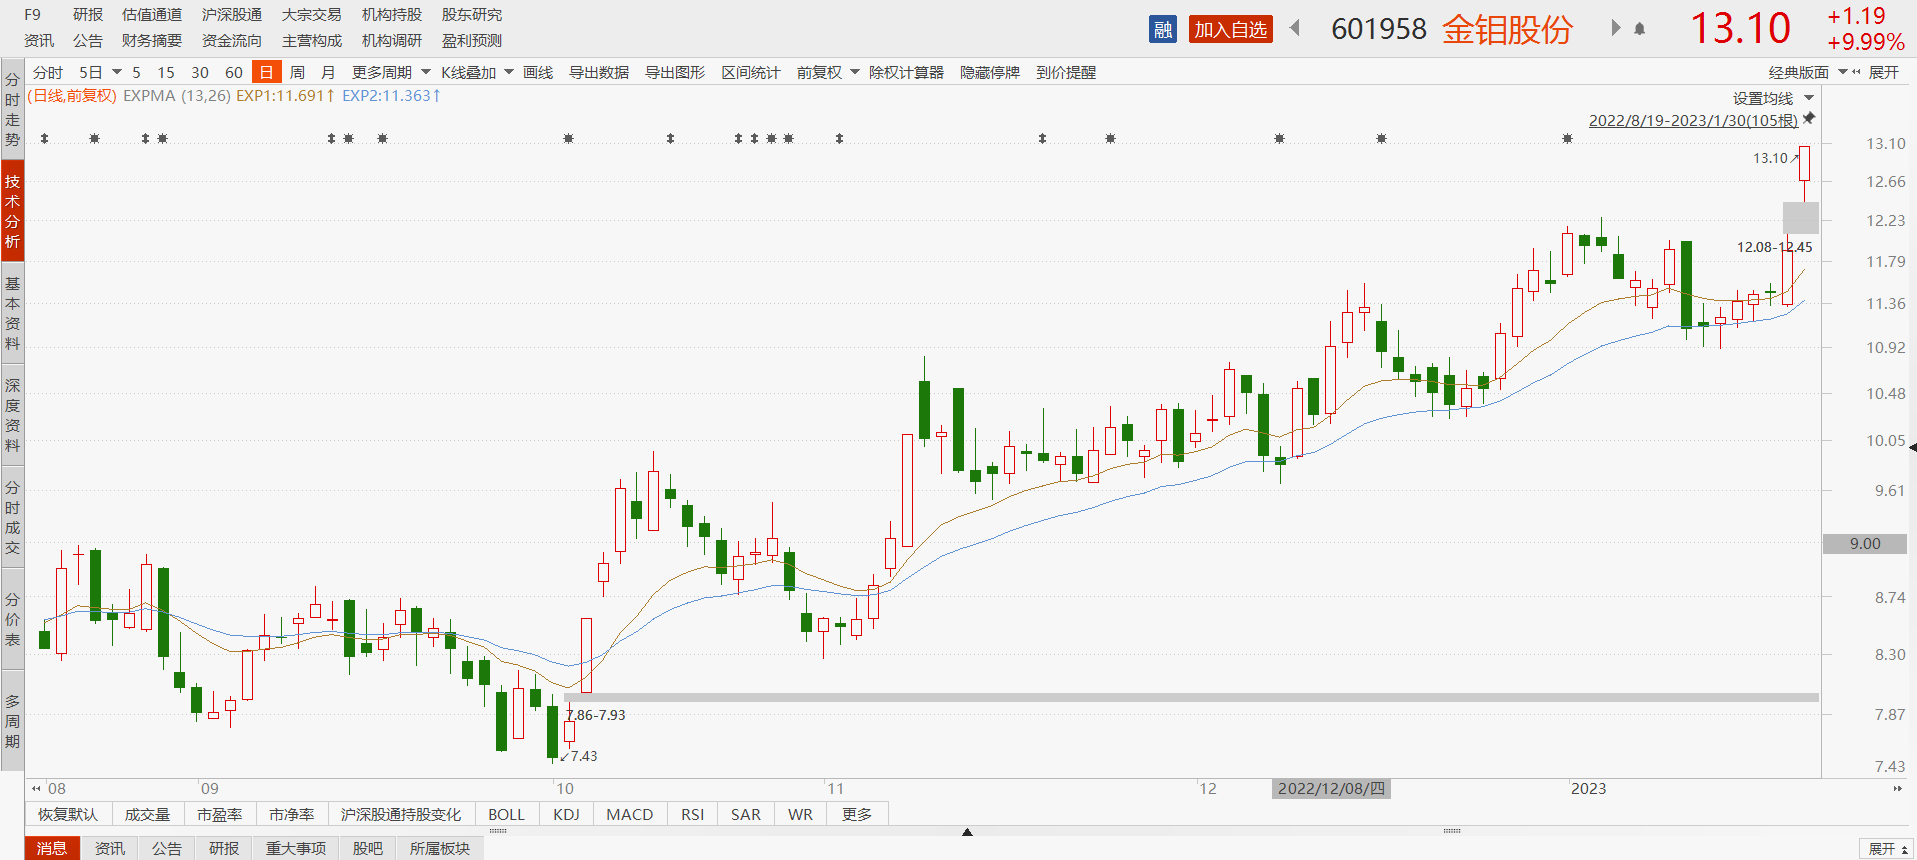This screenshot has width=1917, height=860.
Task: Switch to 股吧 bottom tab
Action: click(368, 848)
